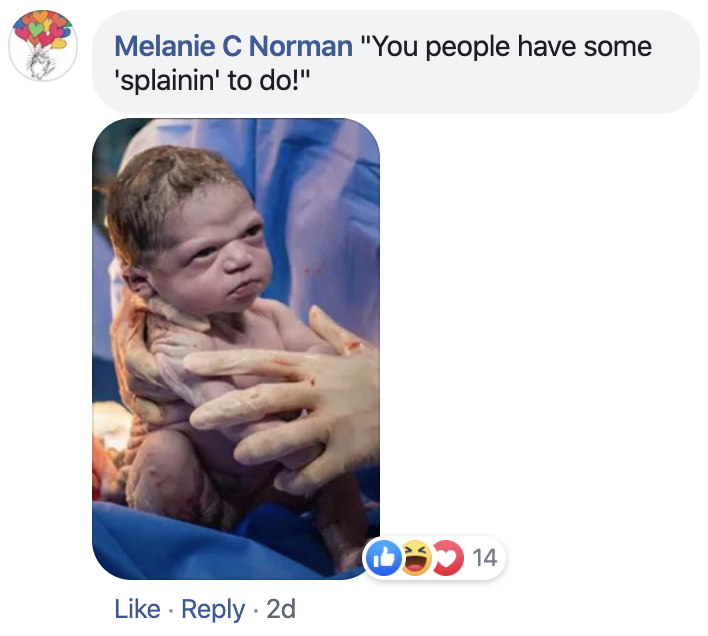708x636 pixels.
Task: Click the gloved hands in photo
Action: (x=289, y=397)
